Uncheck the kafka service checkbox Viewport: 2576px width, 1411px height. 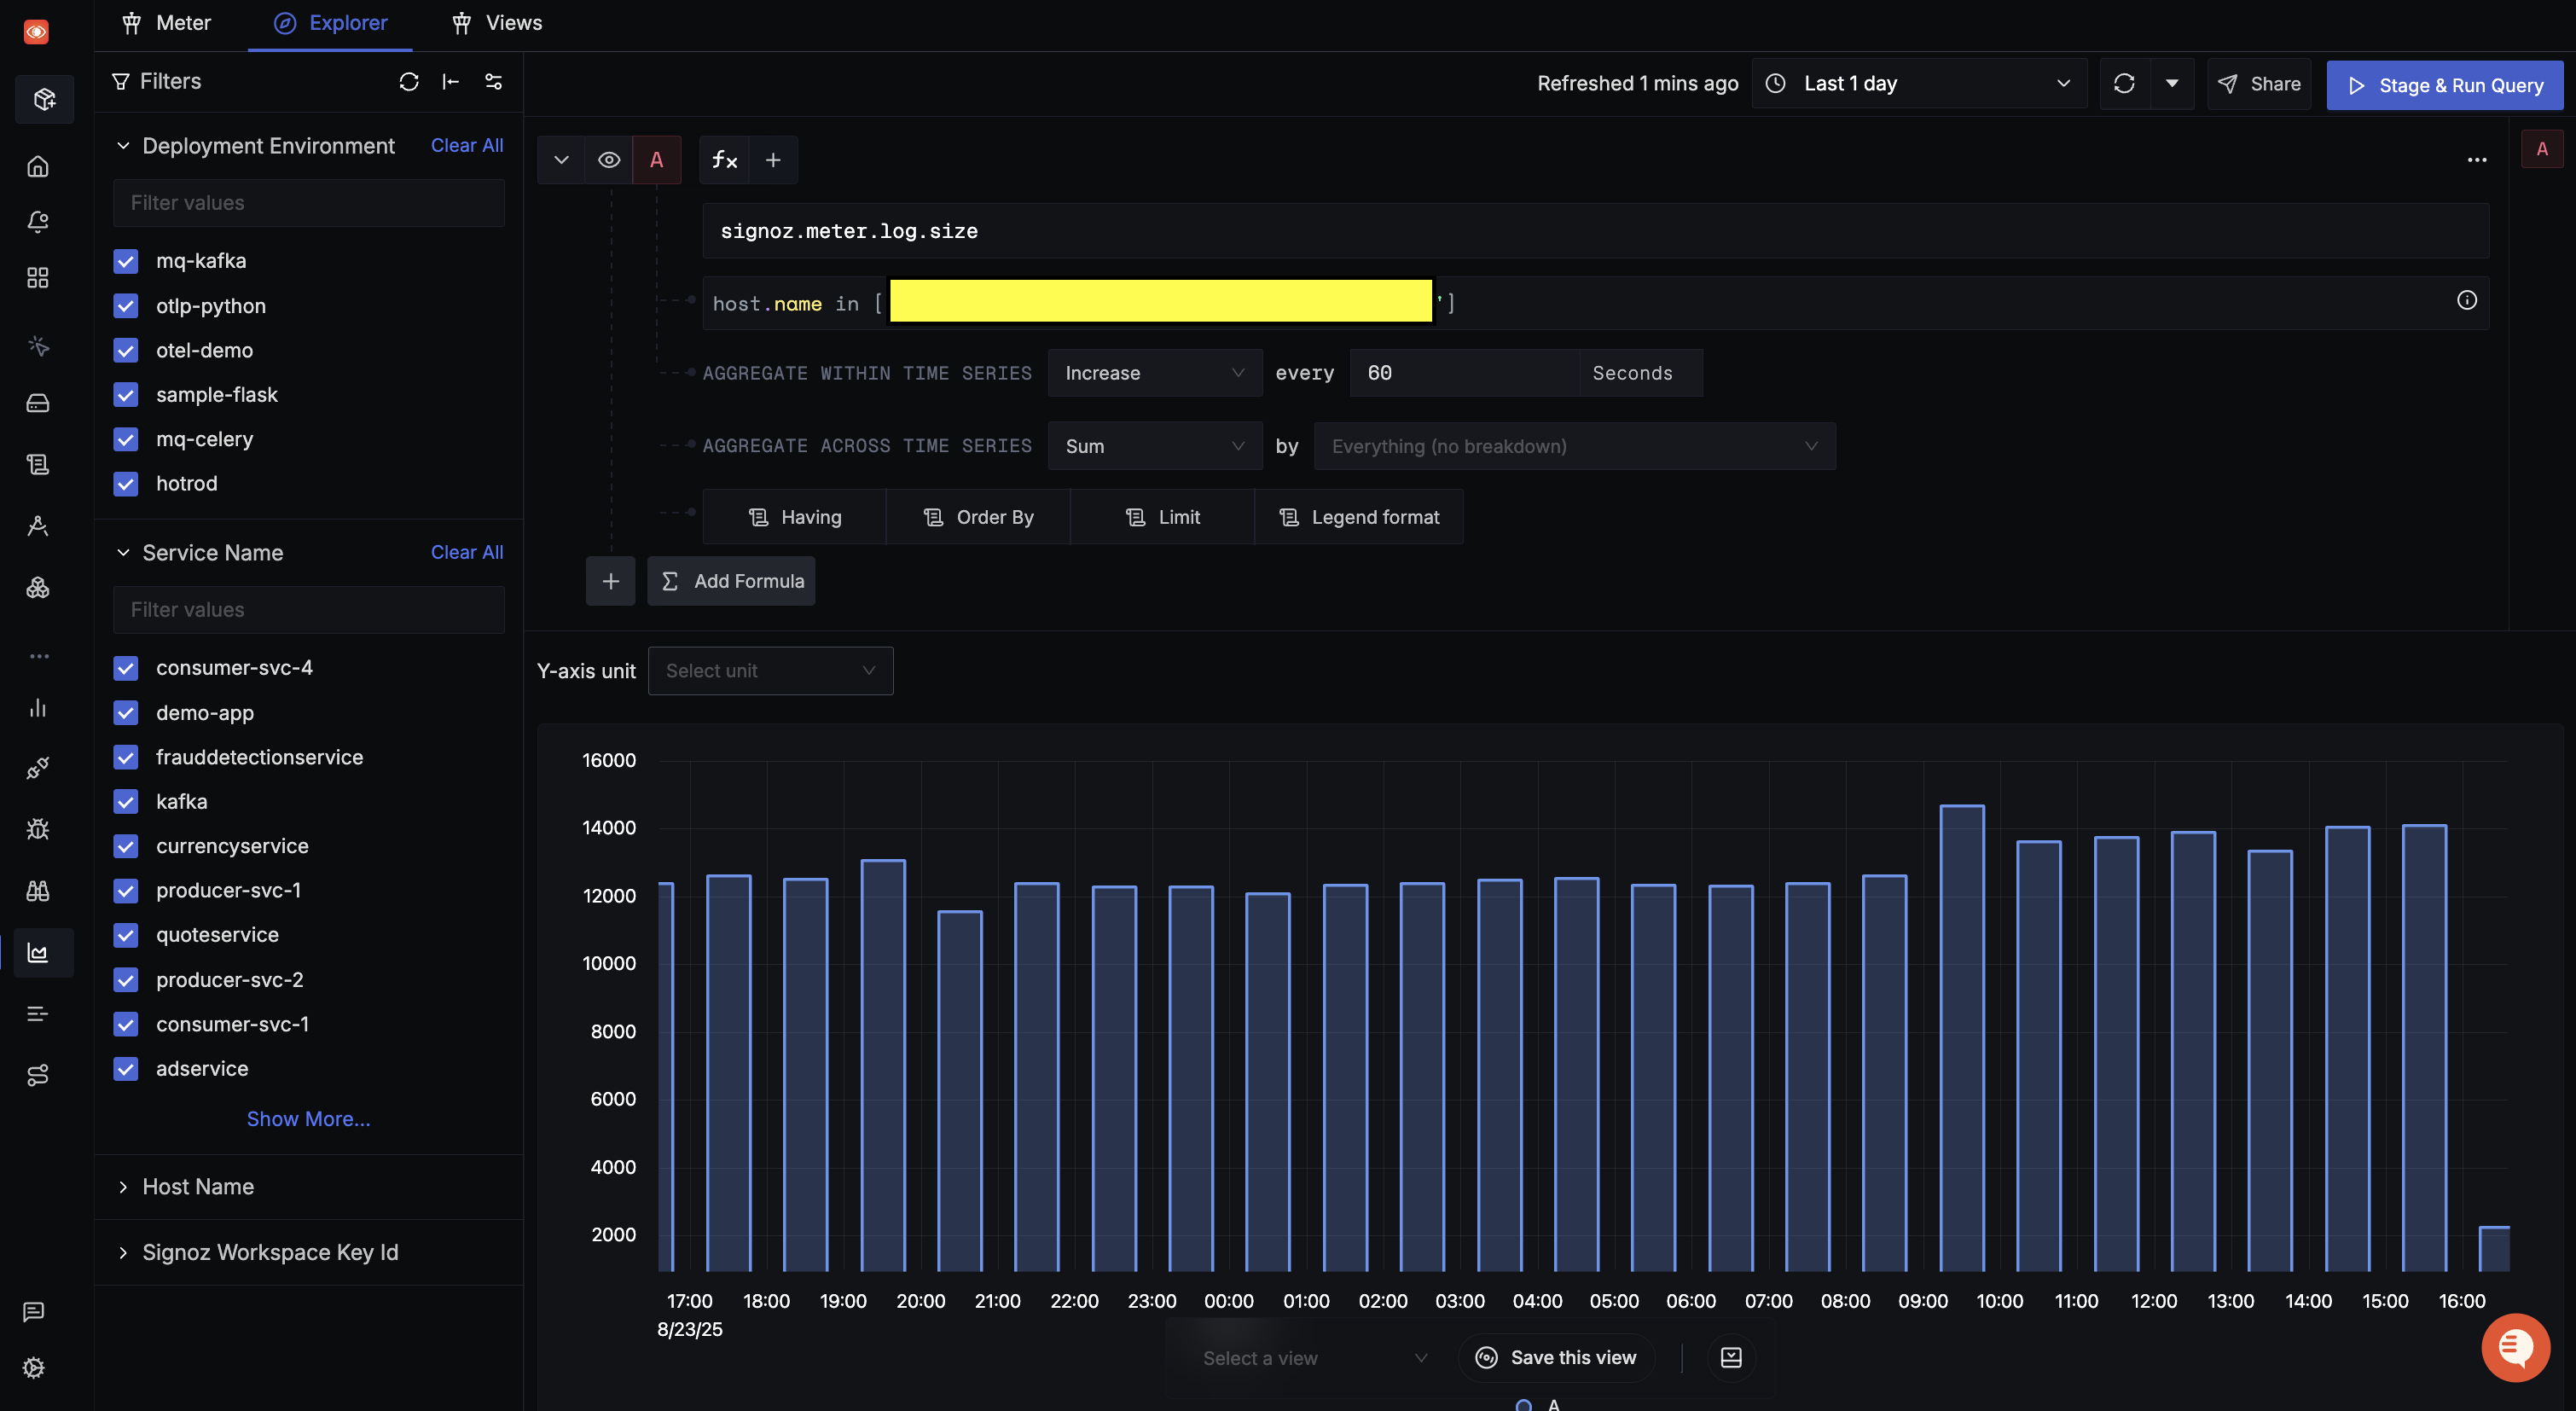click(x=125, y=802)
